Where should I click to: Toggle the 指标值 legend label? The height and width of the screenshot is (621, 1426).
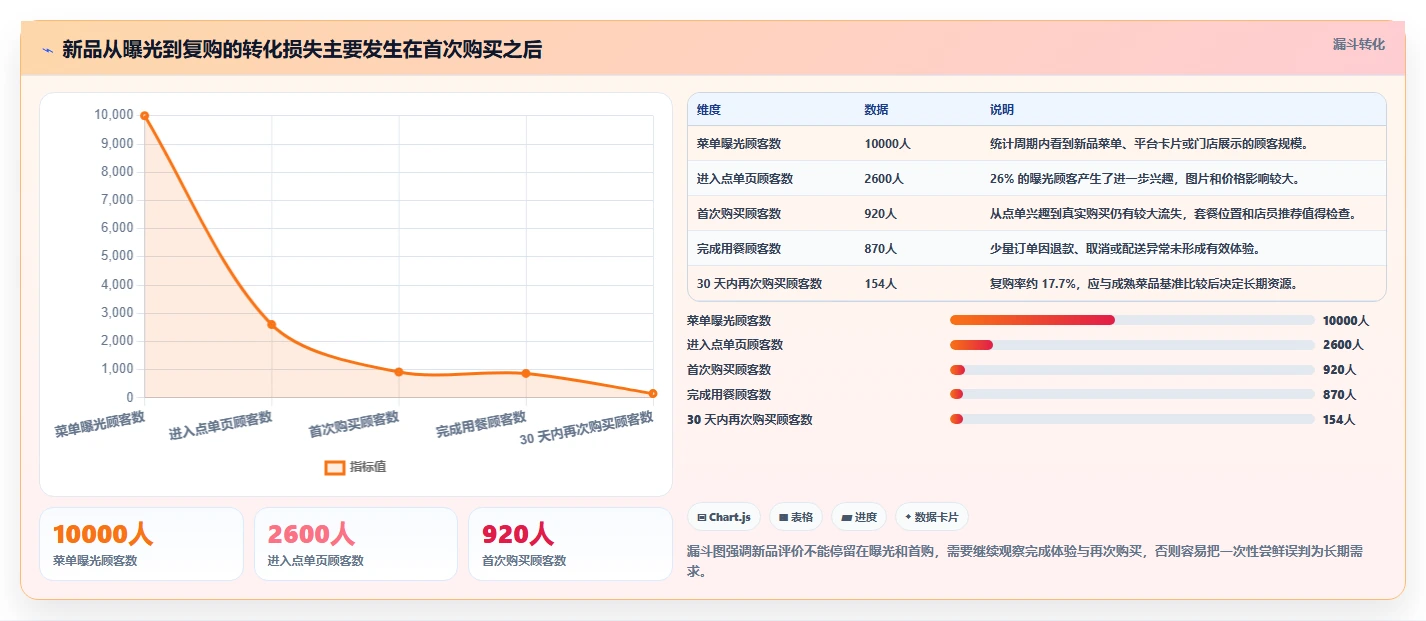pos(368,467)
